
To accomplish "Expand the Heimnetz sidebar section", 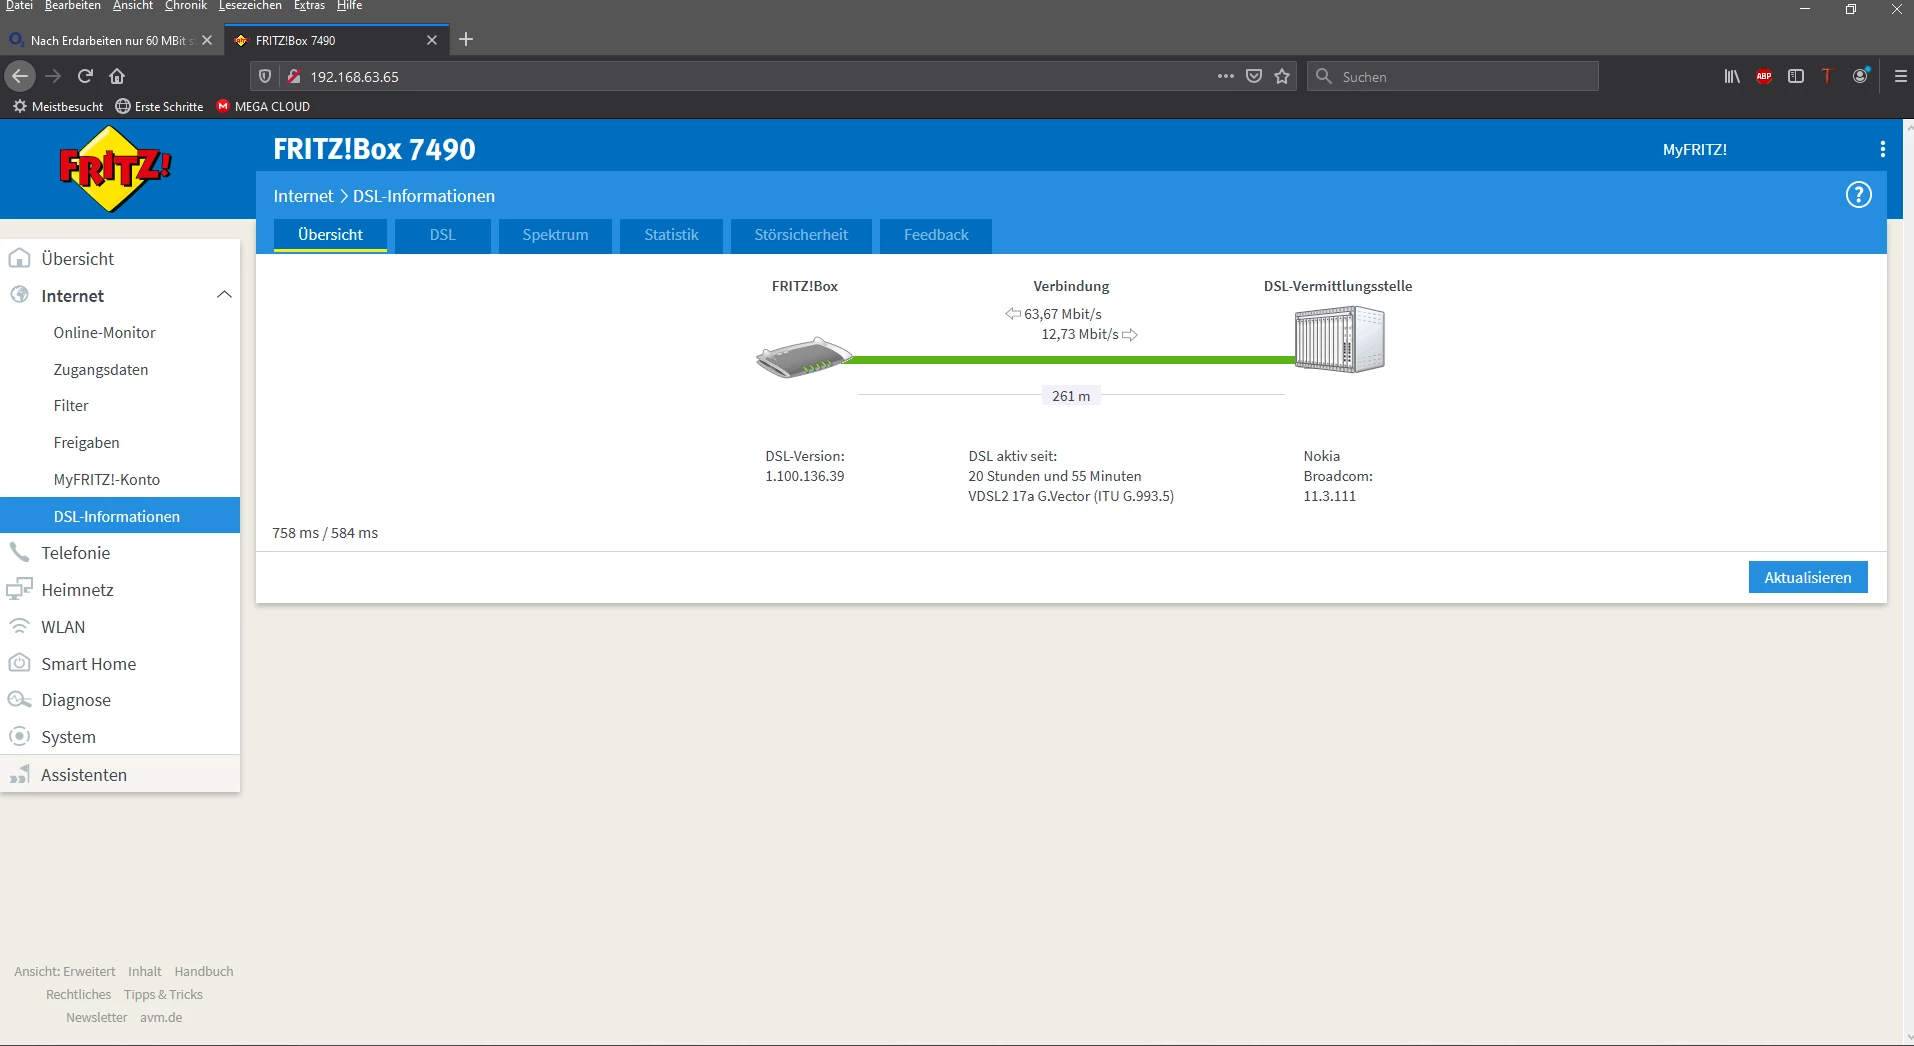I will click(77, 590).
